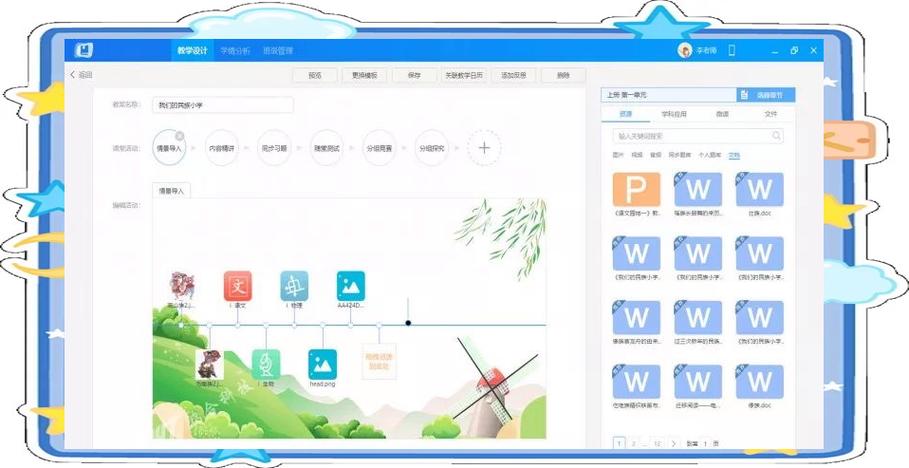Click the 更换模板 change template button
909x468 pixels.
365,75
